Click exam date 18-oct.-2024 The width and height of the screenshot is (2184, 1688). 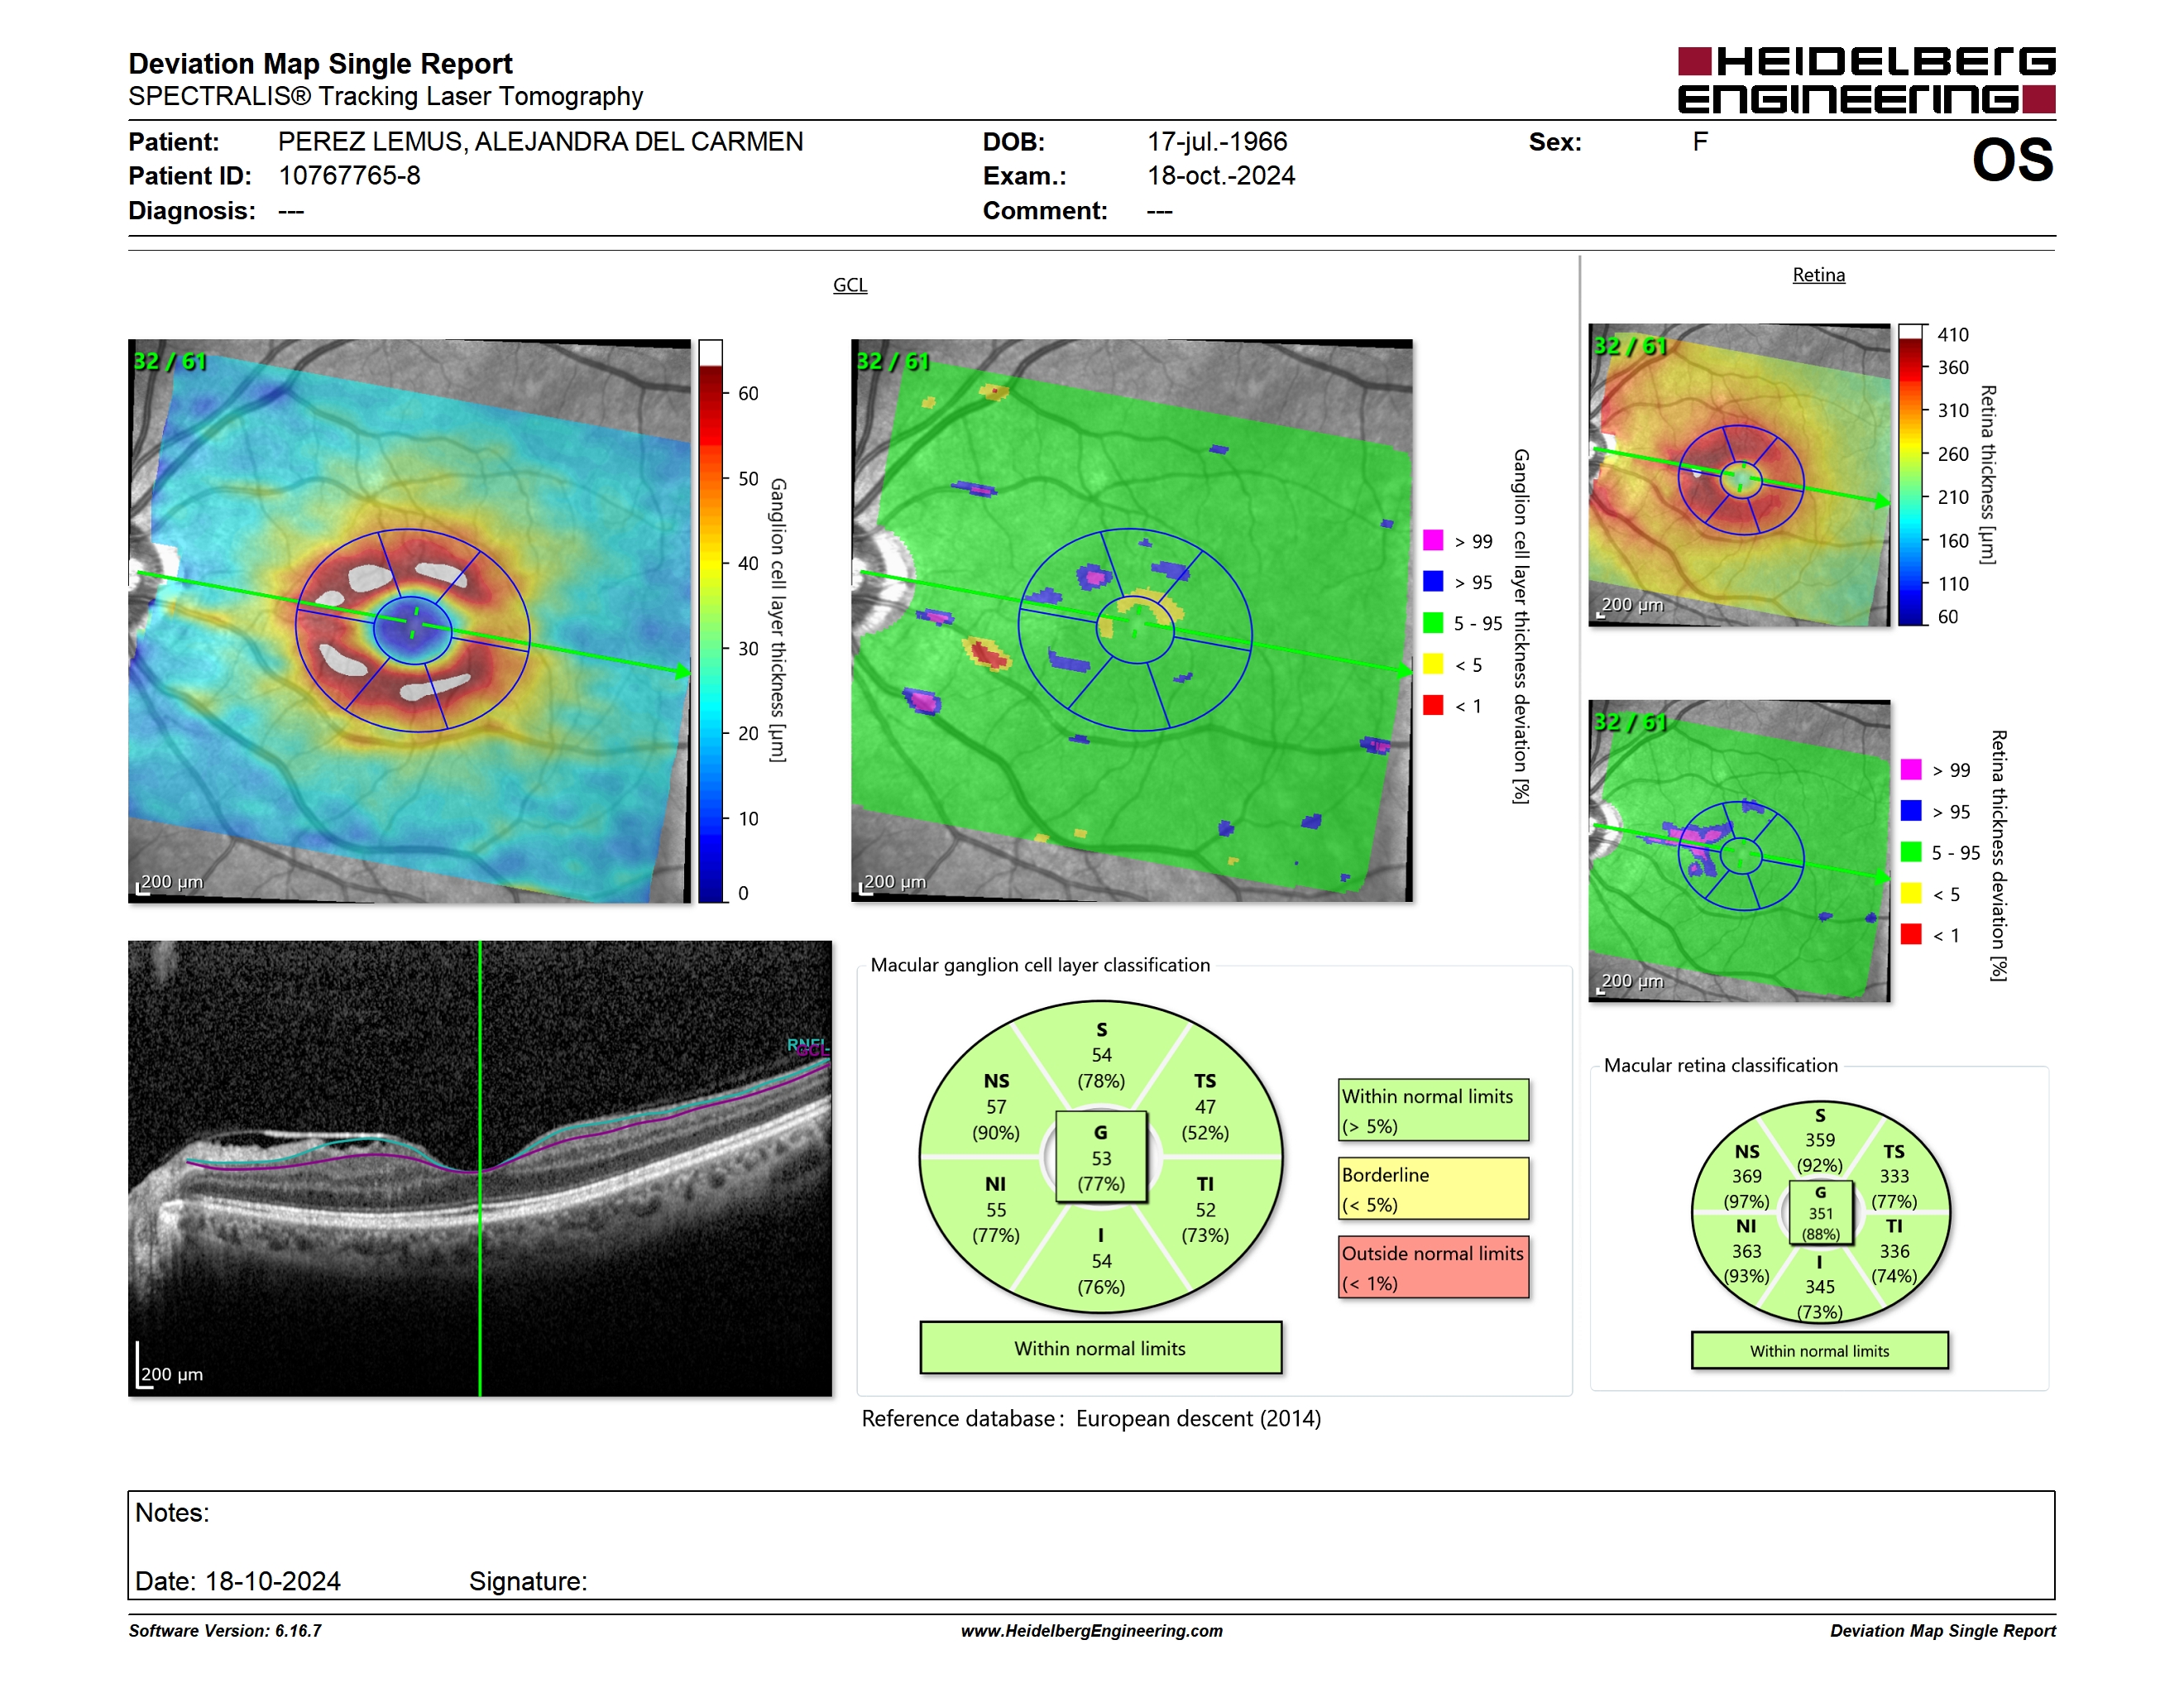coord(1221,176)
